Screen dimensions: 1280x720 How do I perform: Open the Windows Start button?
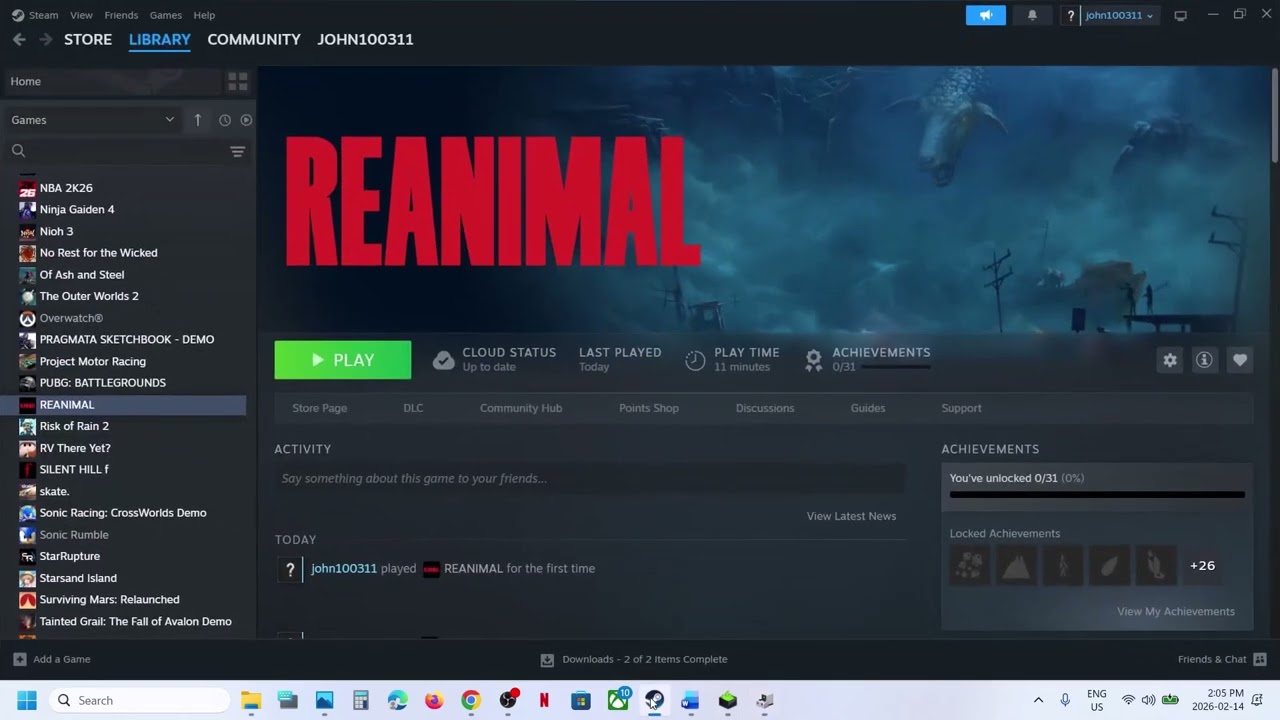pyautogui.click(x=27, y=700)
